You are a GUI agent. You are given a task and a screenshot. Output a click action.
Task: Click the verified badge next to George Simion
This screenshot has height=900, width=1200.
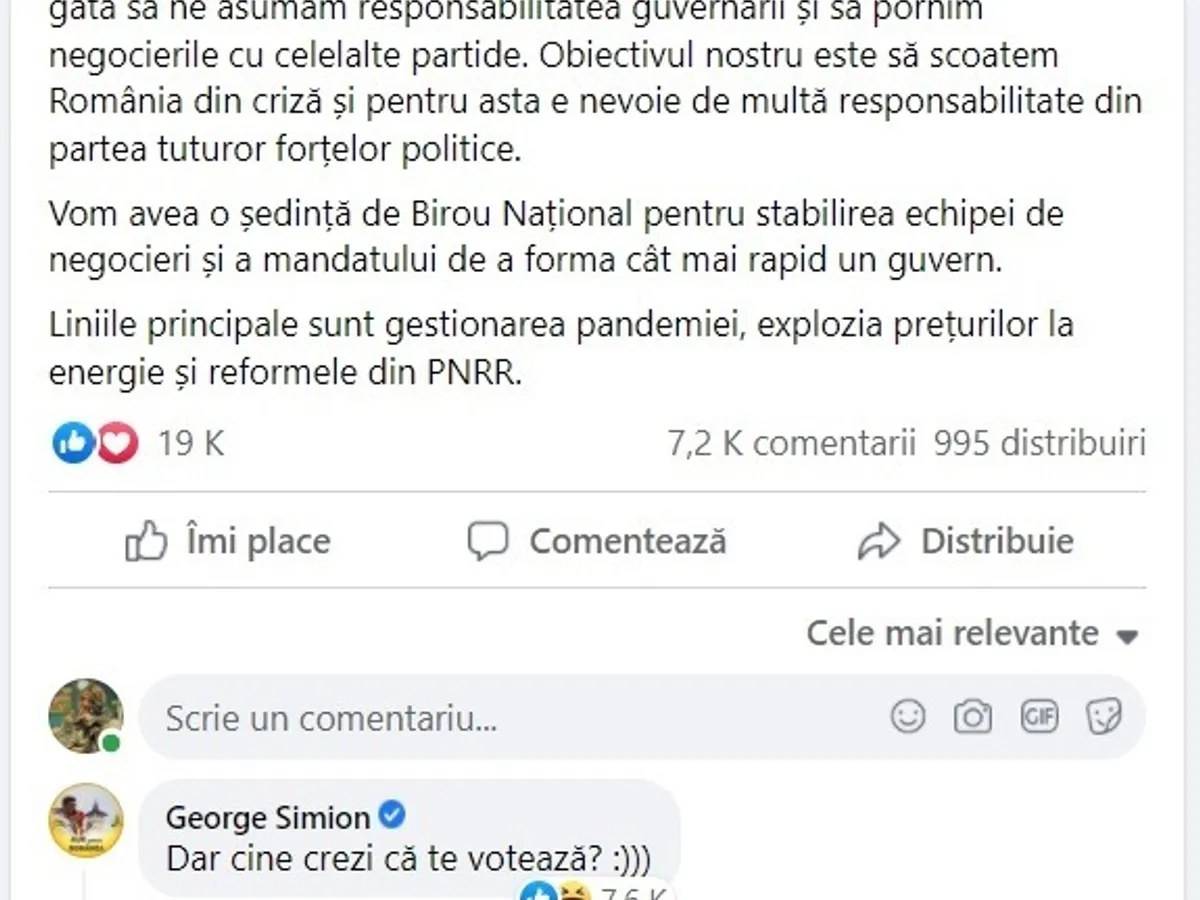393,817
